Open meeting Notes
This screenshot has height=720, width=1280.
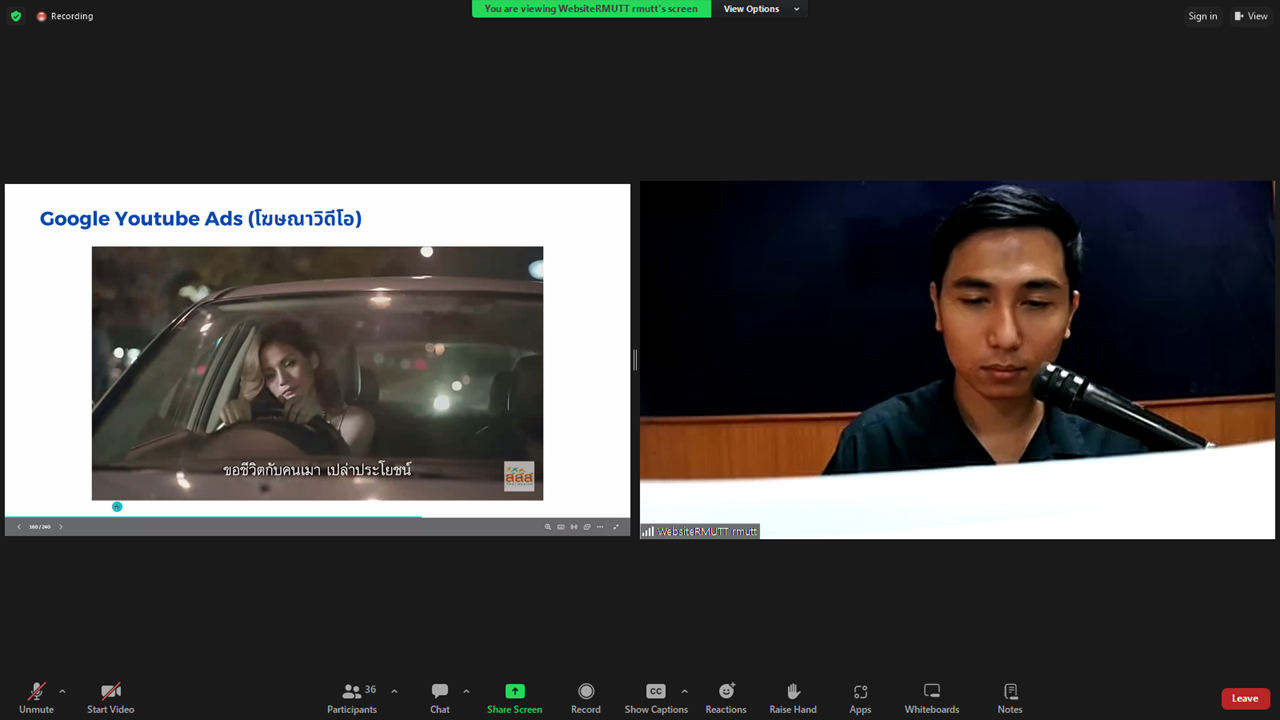point(1010,698)
